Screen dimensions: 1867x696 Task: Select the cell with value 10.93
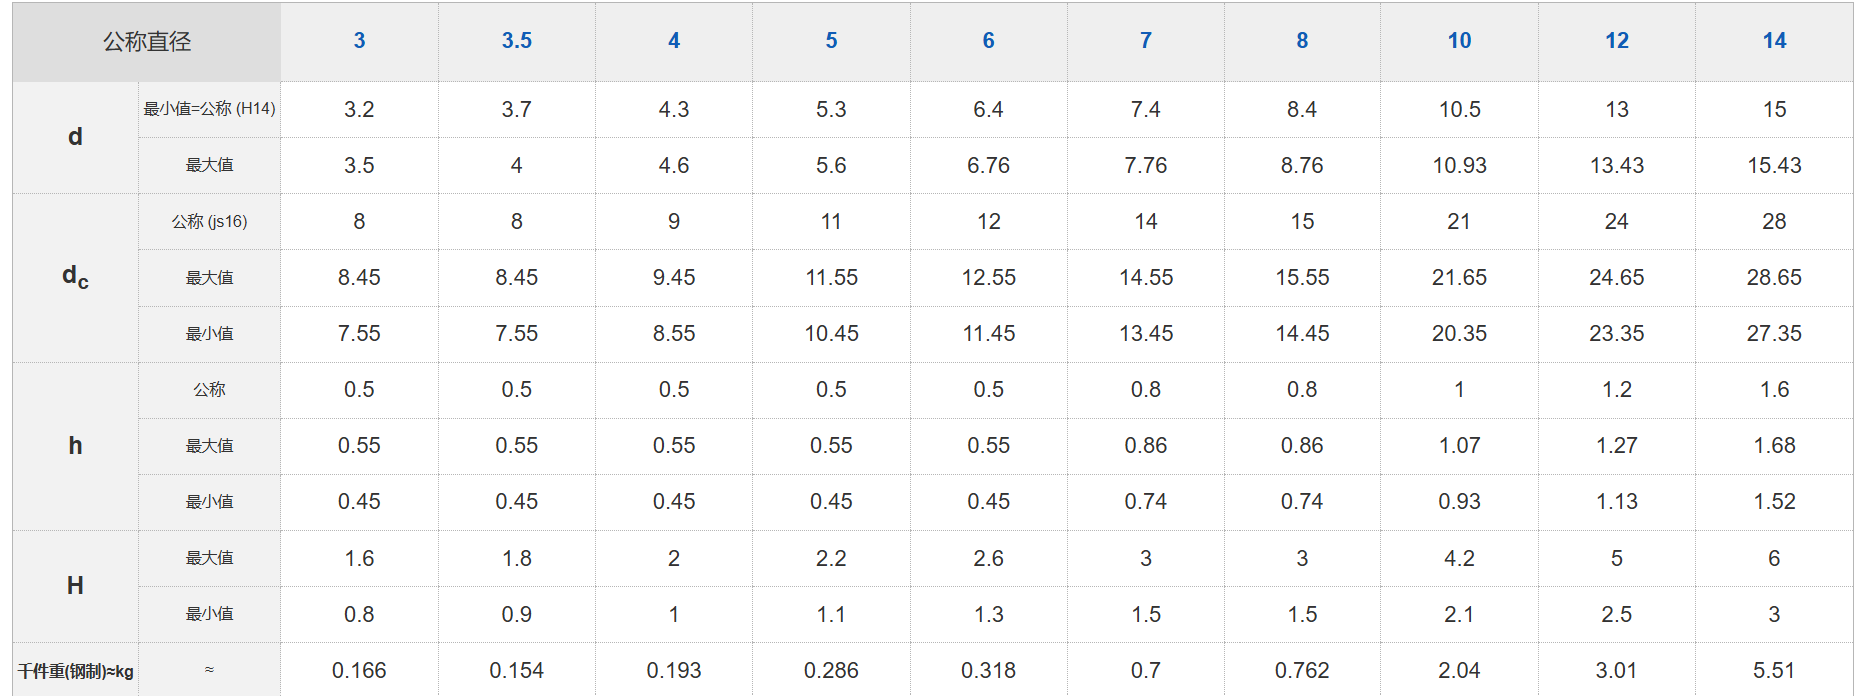(x=1459, y=166)
